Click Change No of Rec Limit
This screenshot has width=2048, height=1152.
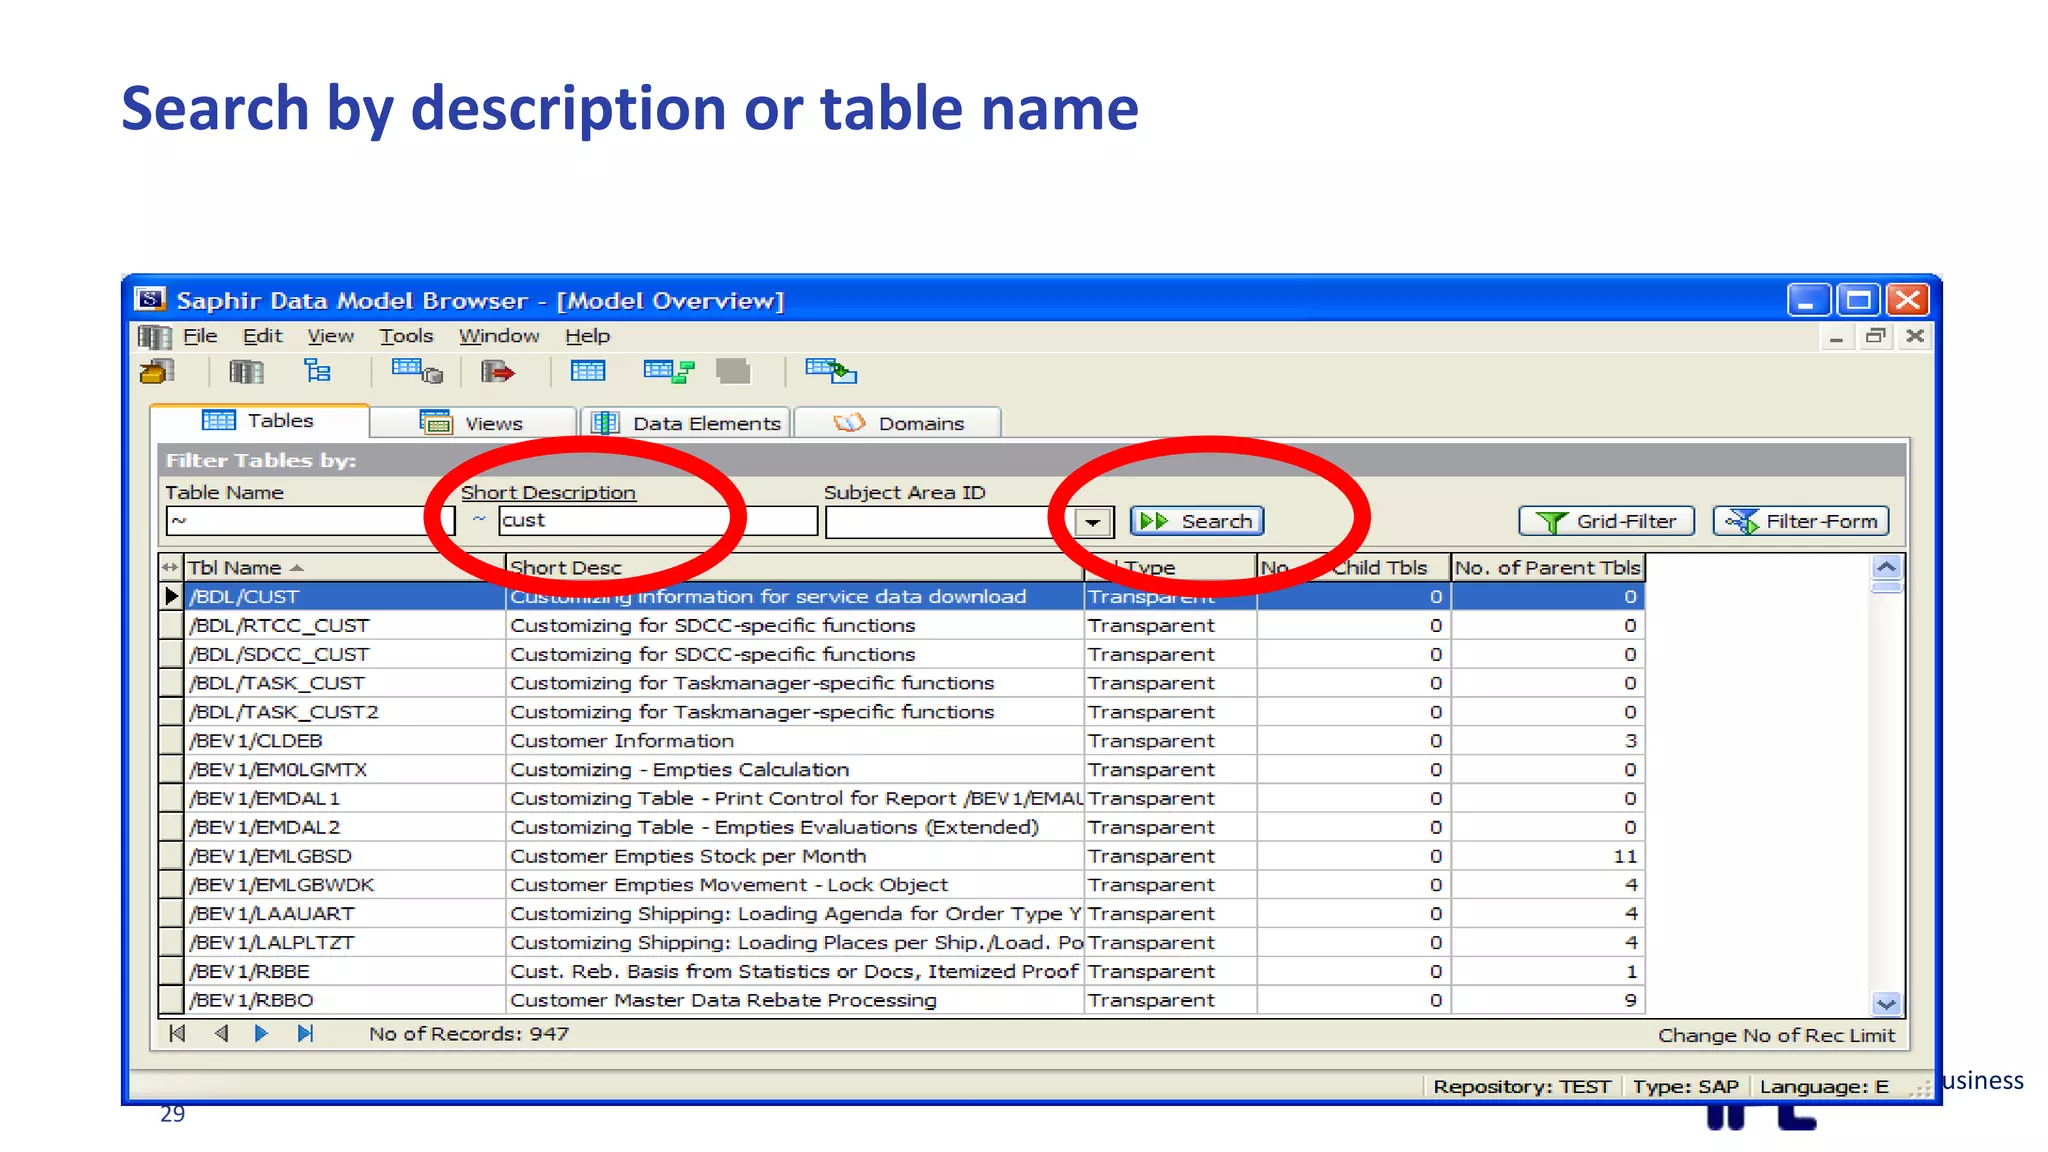tap(1776, 1035)
